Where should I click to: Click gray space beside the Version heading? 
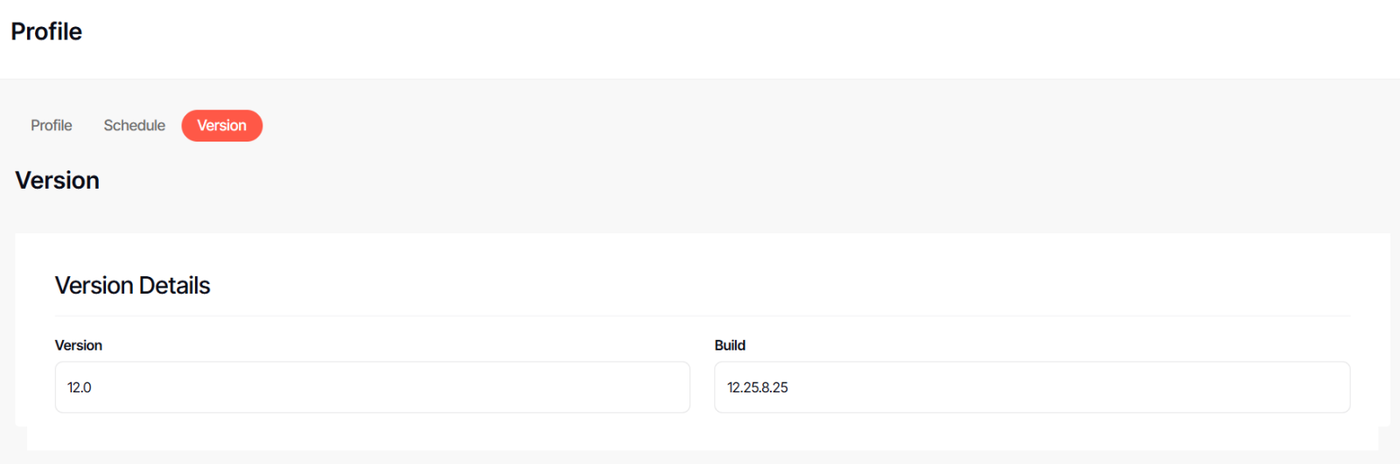700,181
